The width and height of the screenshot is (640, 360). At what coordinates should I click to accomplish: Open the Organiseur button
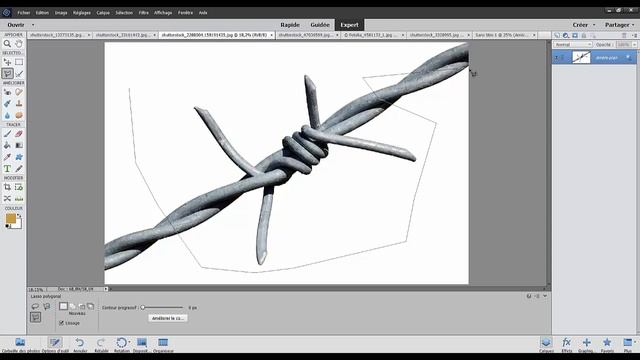[163, 345]
